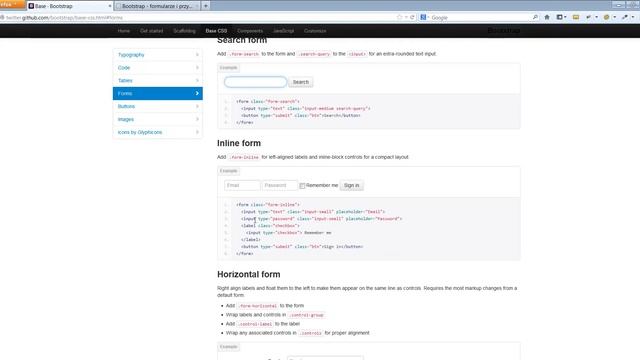Open the Components nav link
Image resolution: width=640 pixels, height=360 pixels.
[x=250, y=31]
